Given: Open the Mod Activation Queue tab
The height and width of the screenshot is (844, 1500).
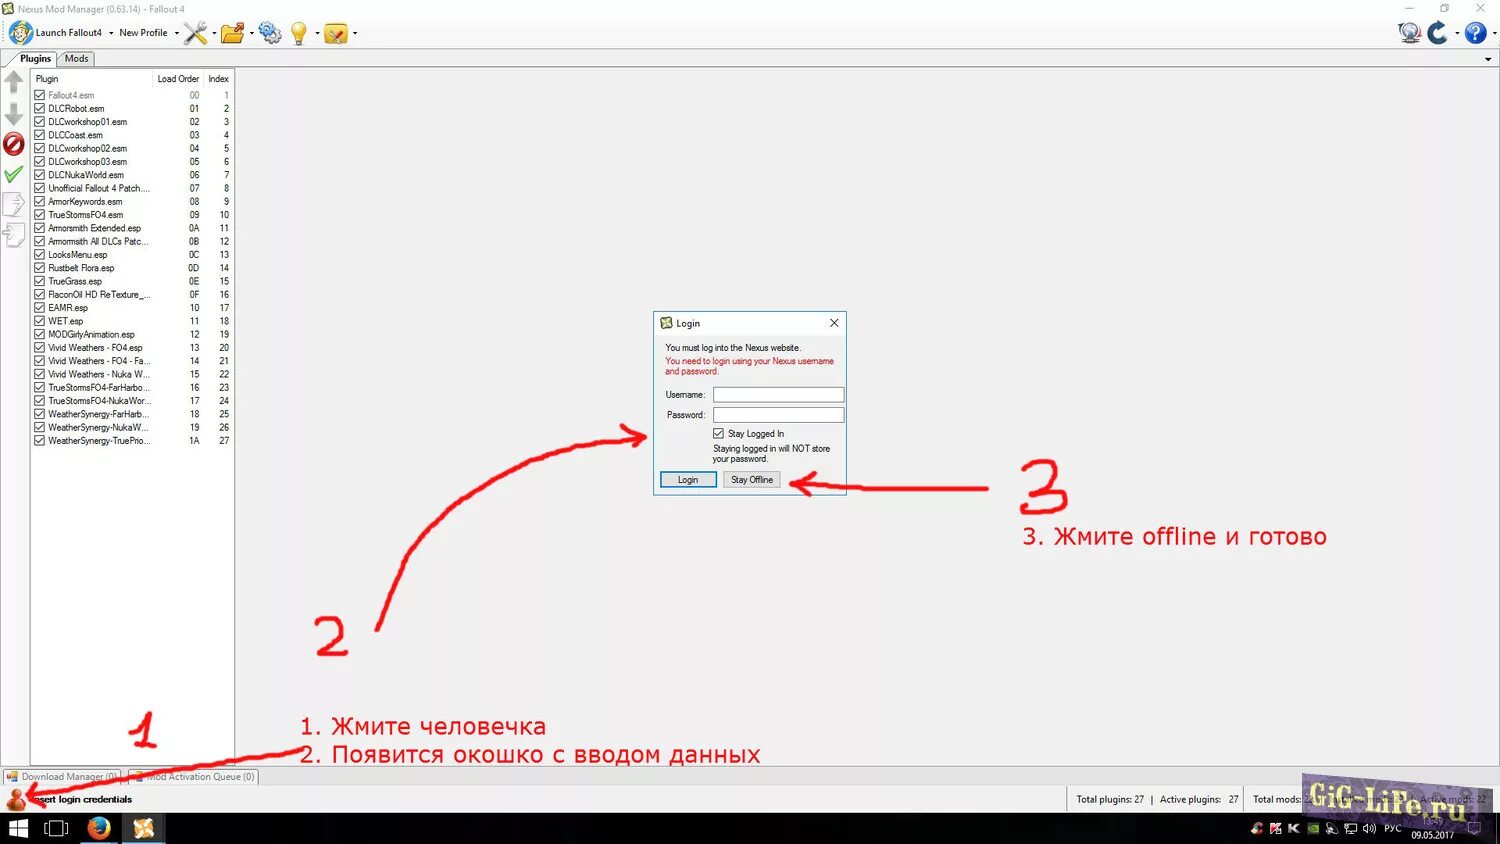Looking at the screenshot, I should (193, 777).
